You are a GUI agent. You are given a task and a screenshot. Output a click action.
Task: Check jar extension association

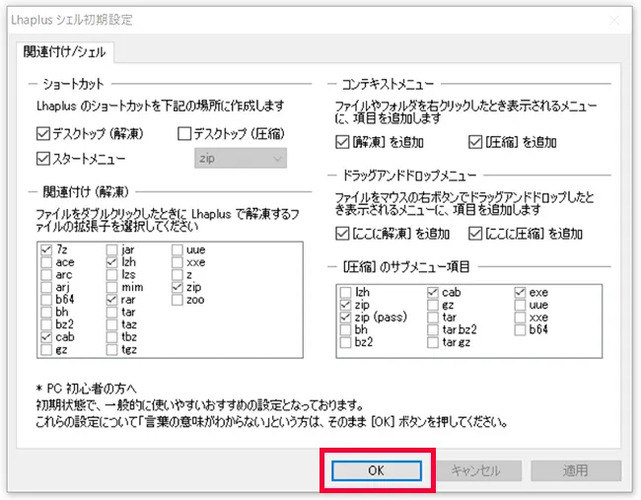coord(112,249)
